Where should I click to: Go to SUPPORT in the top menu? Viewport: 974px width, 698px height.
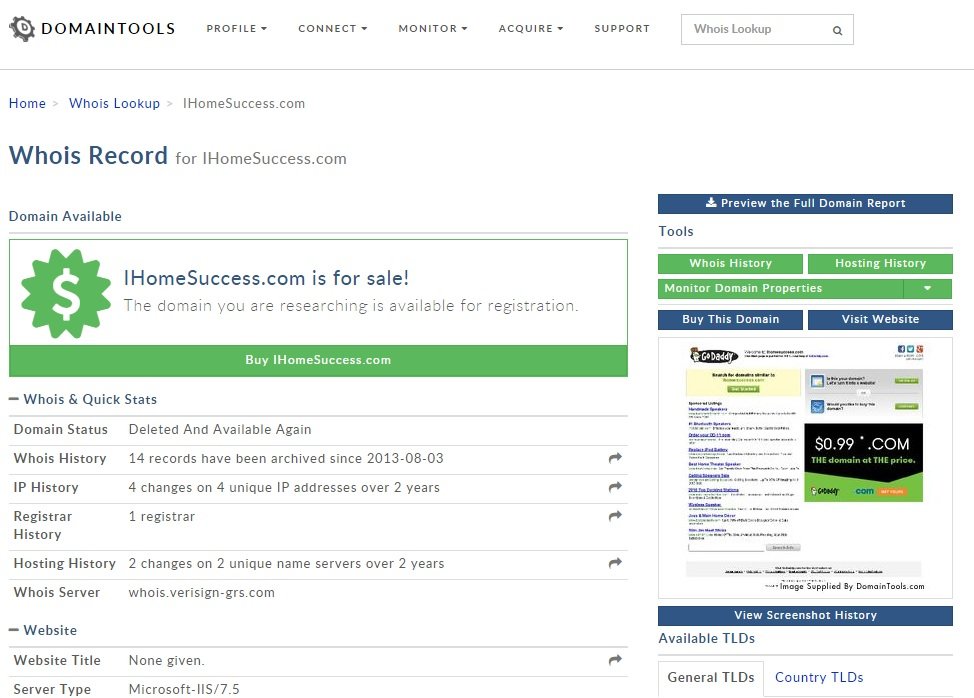pos(622,29)
